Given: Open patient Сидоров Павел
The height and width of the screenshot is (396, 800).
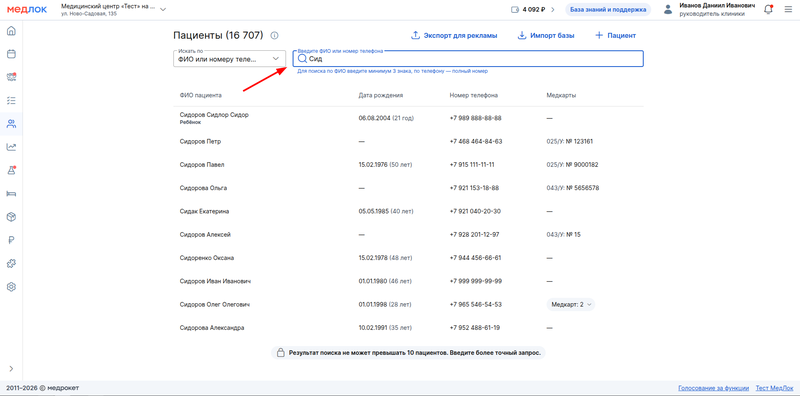Looking at the screenshot, I should click(202, 165).
